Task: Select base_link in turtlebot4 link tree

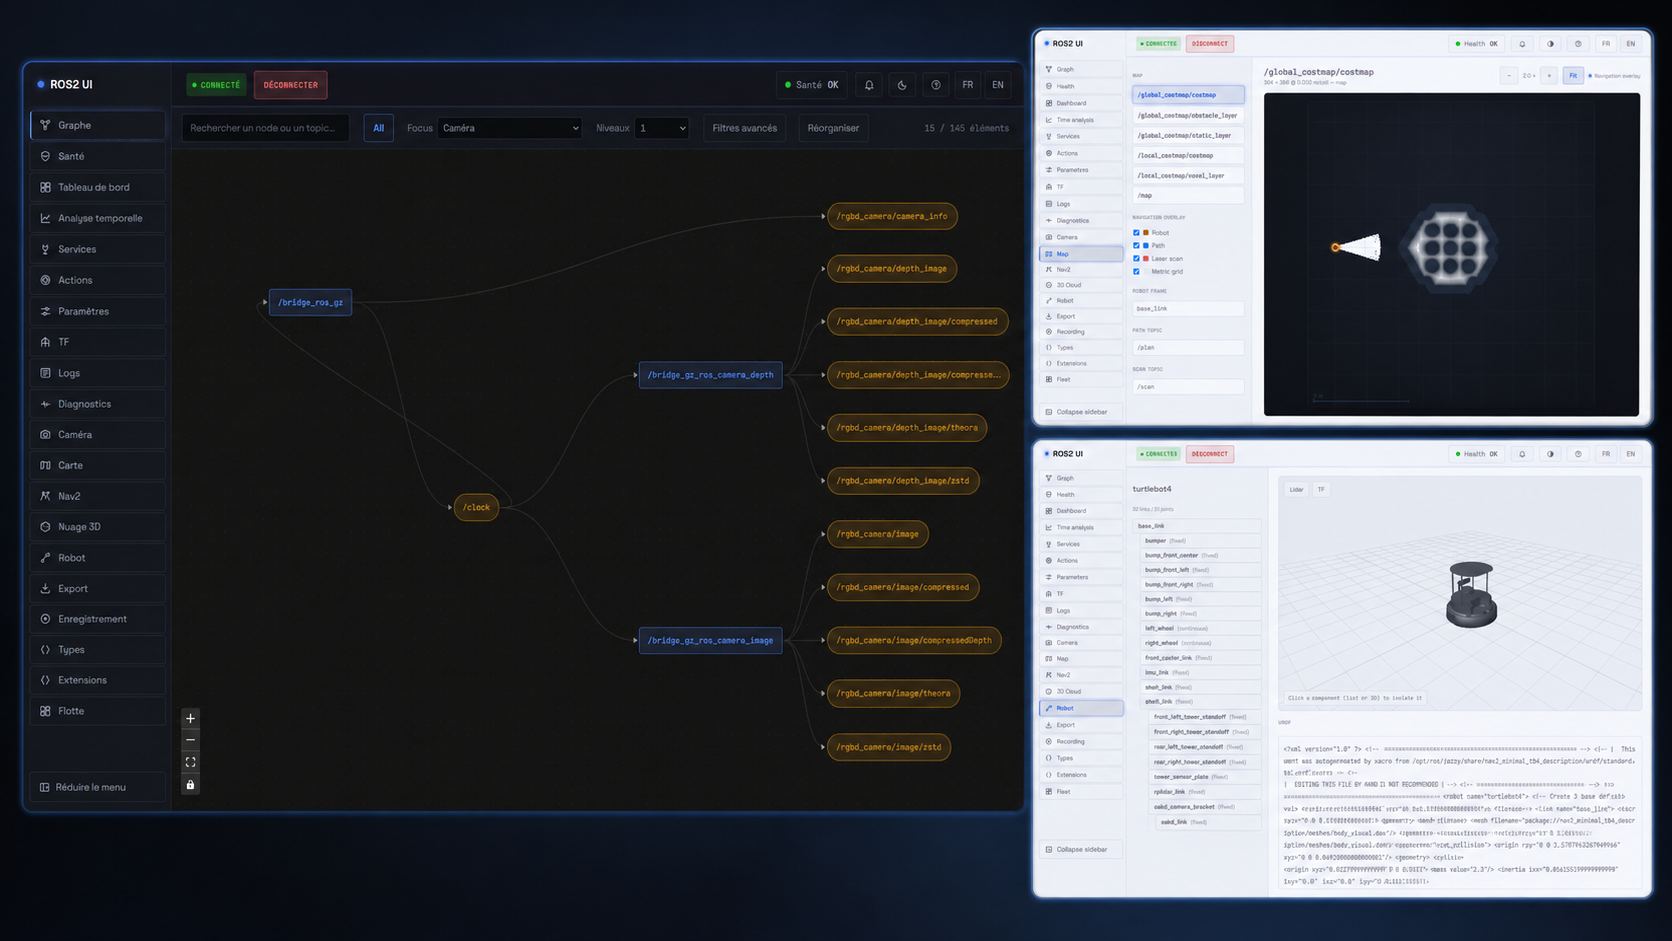Action: 1197,526
